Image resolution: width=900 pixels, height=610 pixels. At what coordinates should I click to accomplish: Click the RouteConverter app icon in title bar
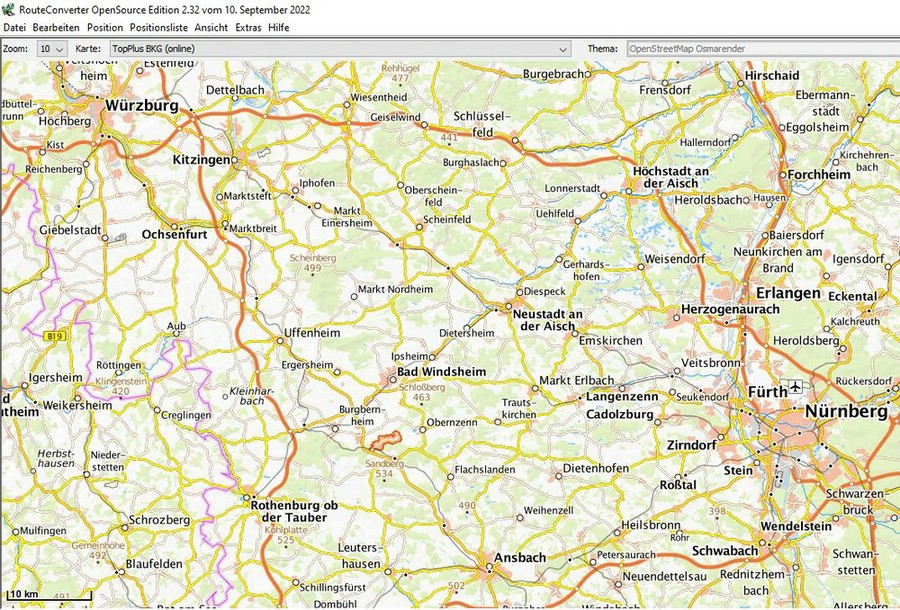click(x=9, y=9)
